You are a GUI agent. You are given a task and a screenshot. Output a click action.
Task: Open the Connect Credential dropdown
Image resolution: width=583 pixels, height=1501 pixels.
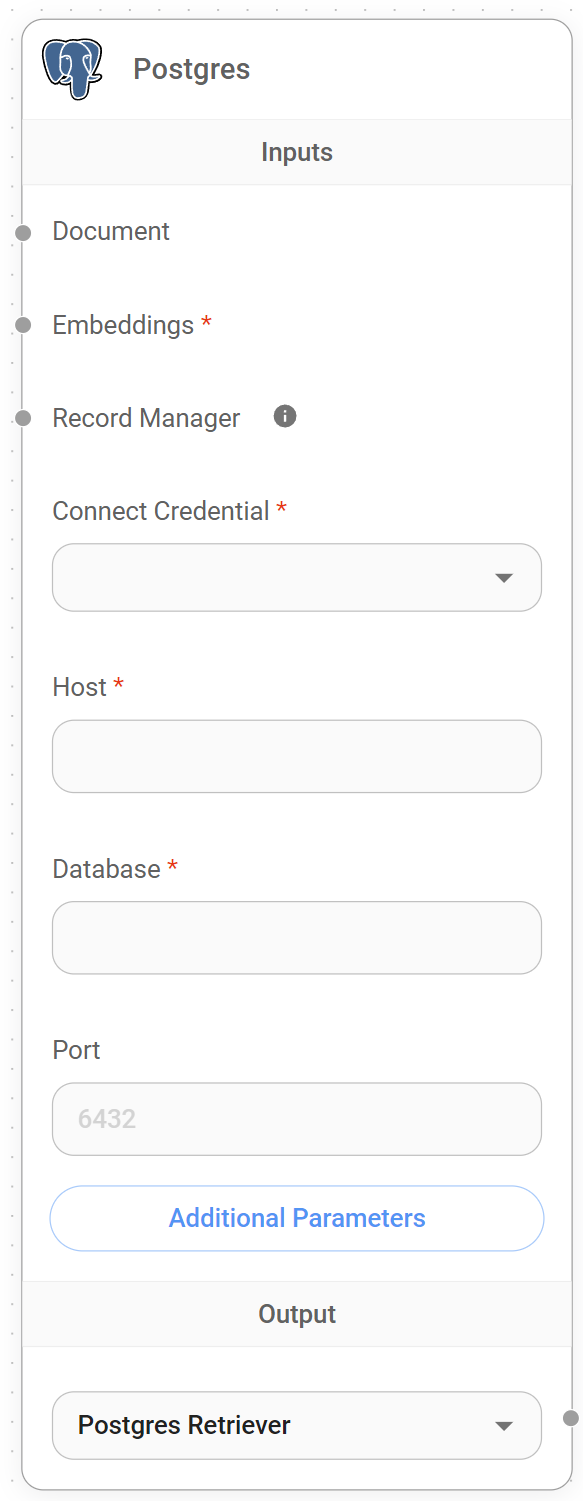tap(297, 577)
